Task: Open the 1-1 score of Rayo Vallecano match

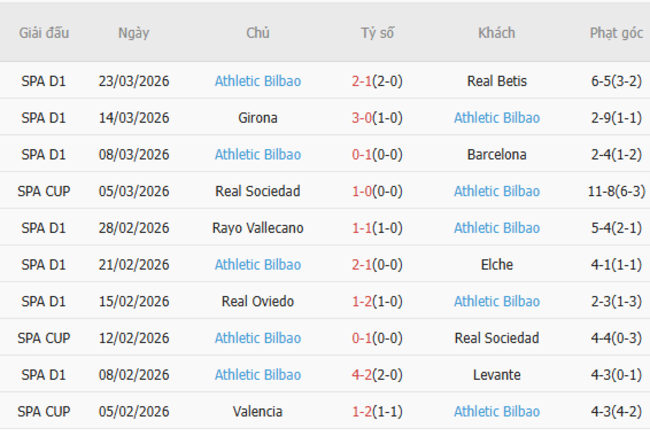Action: pos(362,228)
